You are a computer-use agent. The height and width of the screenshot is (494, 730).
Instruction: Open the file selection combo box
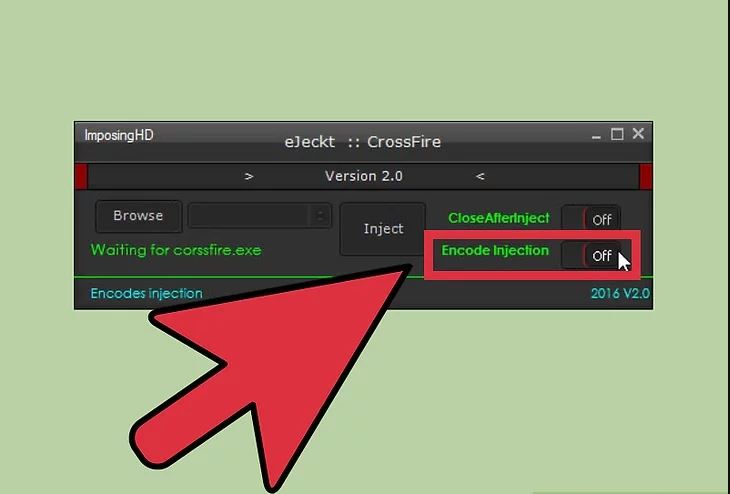click(x=260, y=216)
